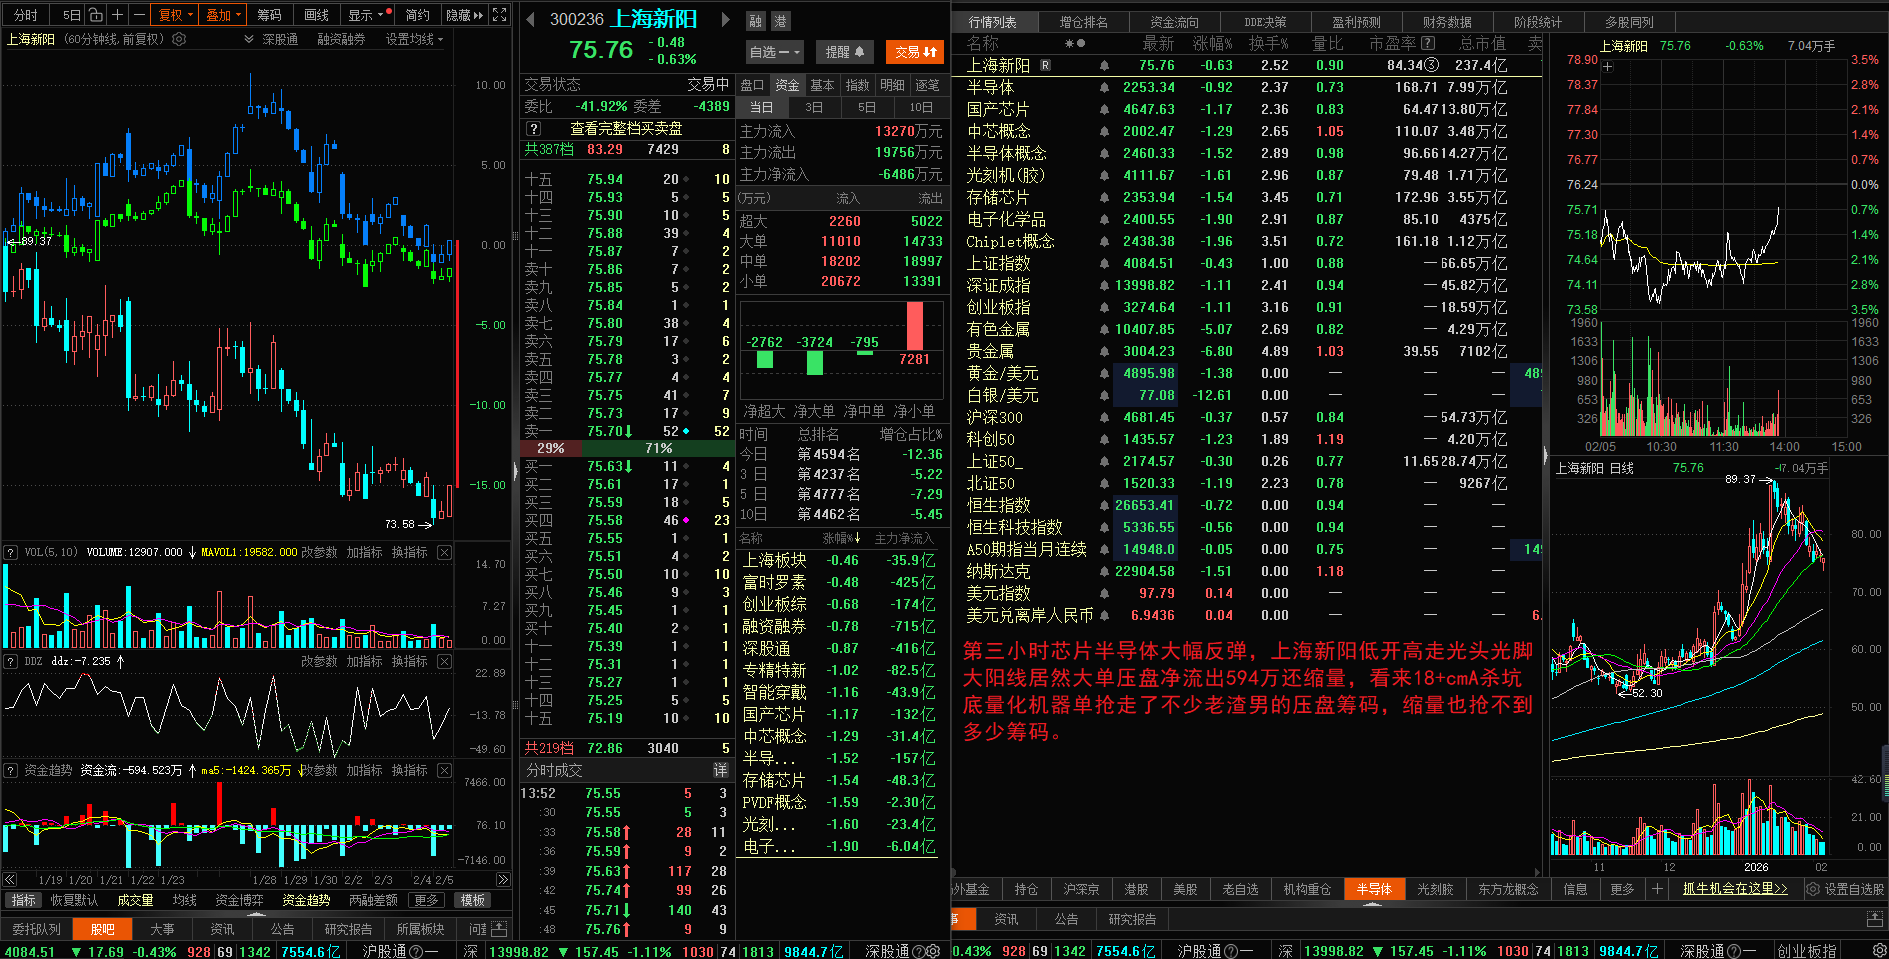Click the plus marker at the intraday chart corner
Screen dimensions: 1889x959
click(1608, 67)
